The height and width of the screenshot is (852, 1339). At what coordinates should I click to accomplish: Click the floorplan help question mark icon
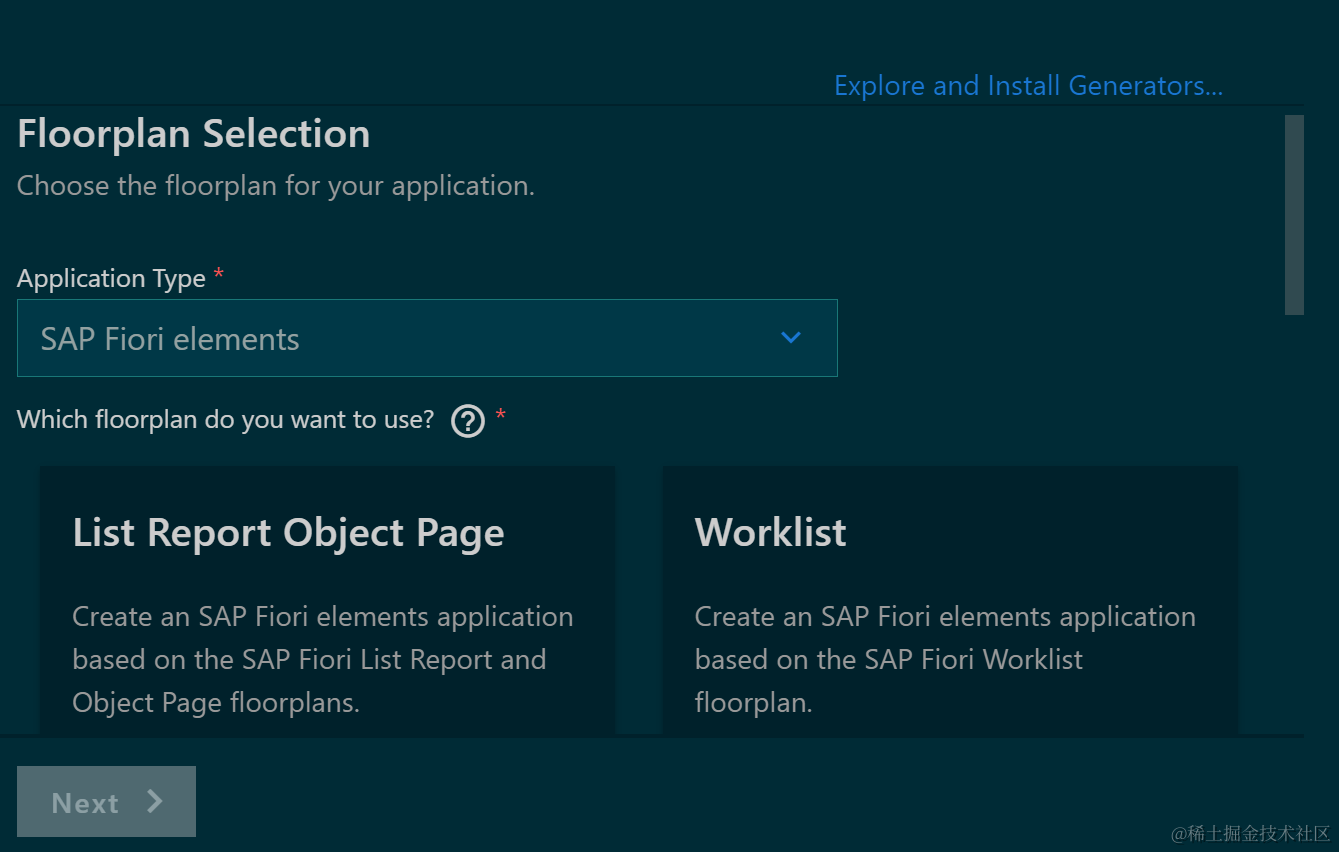(x=468, y=421)
